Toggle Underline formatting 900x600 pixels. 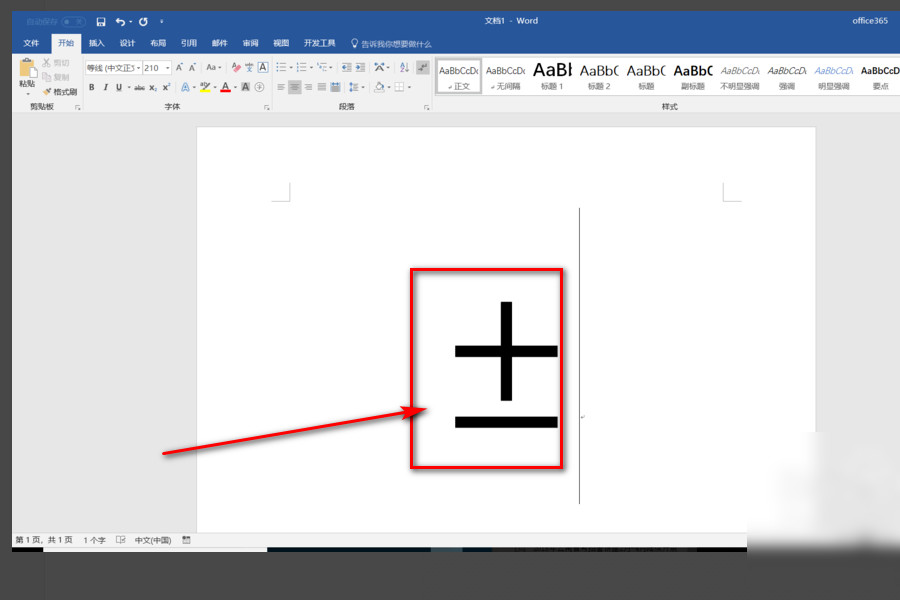[119, 87]
